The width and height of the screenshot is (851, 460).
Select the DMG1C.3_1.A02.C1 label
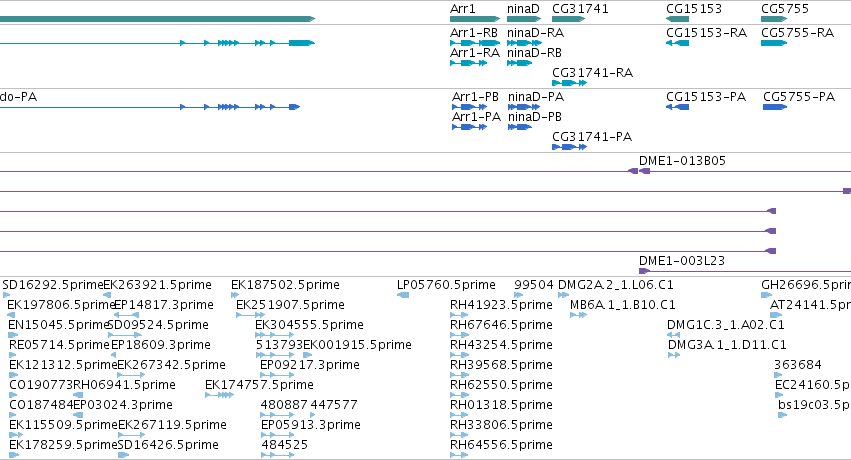point(726,325)
